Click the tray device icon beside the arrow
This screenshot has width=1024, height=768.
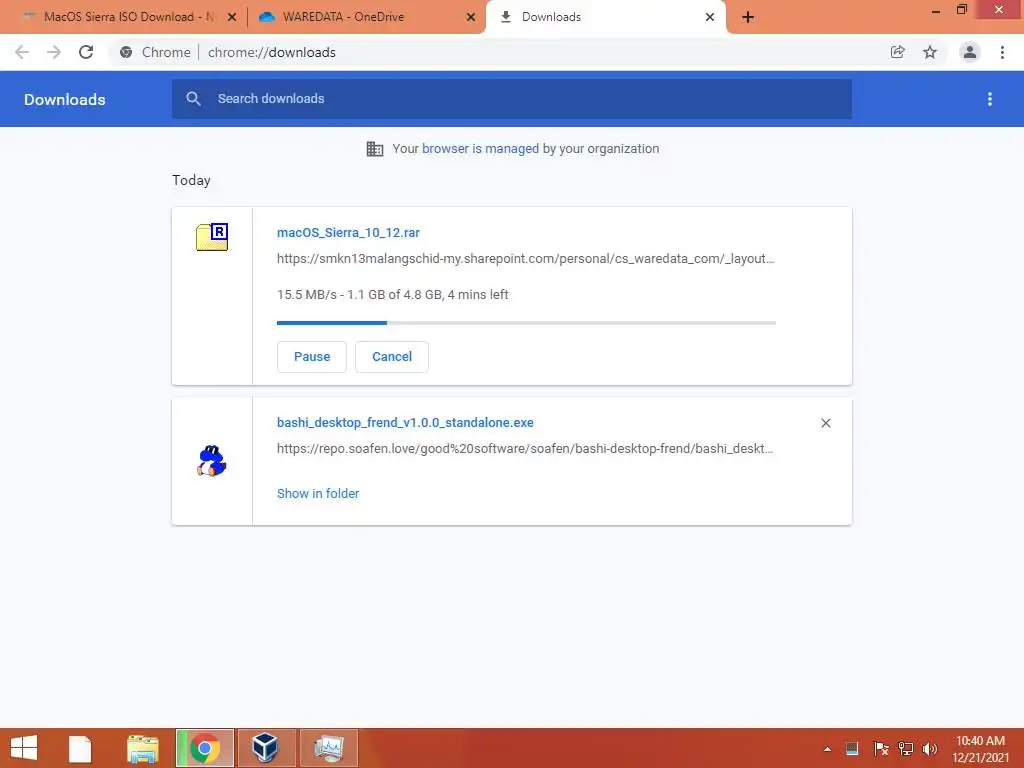(852, 749)
